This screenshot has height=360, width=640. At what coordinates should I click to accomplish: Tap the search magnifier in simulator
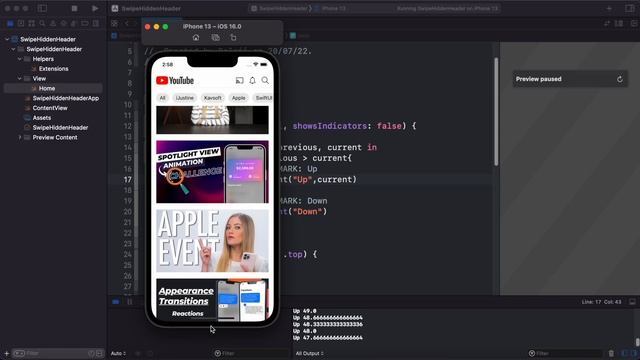265,80
